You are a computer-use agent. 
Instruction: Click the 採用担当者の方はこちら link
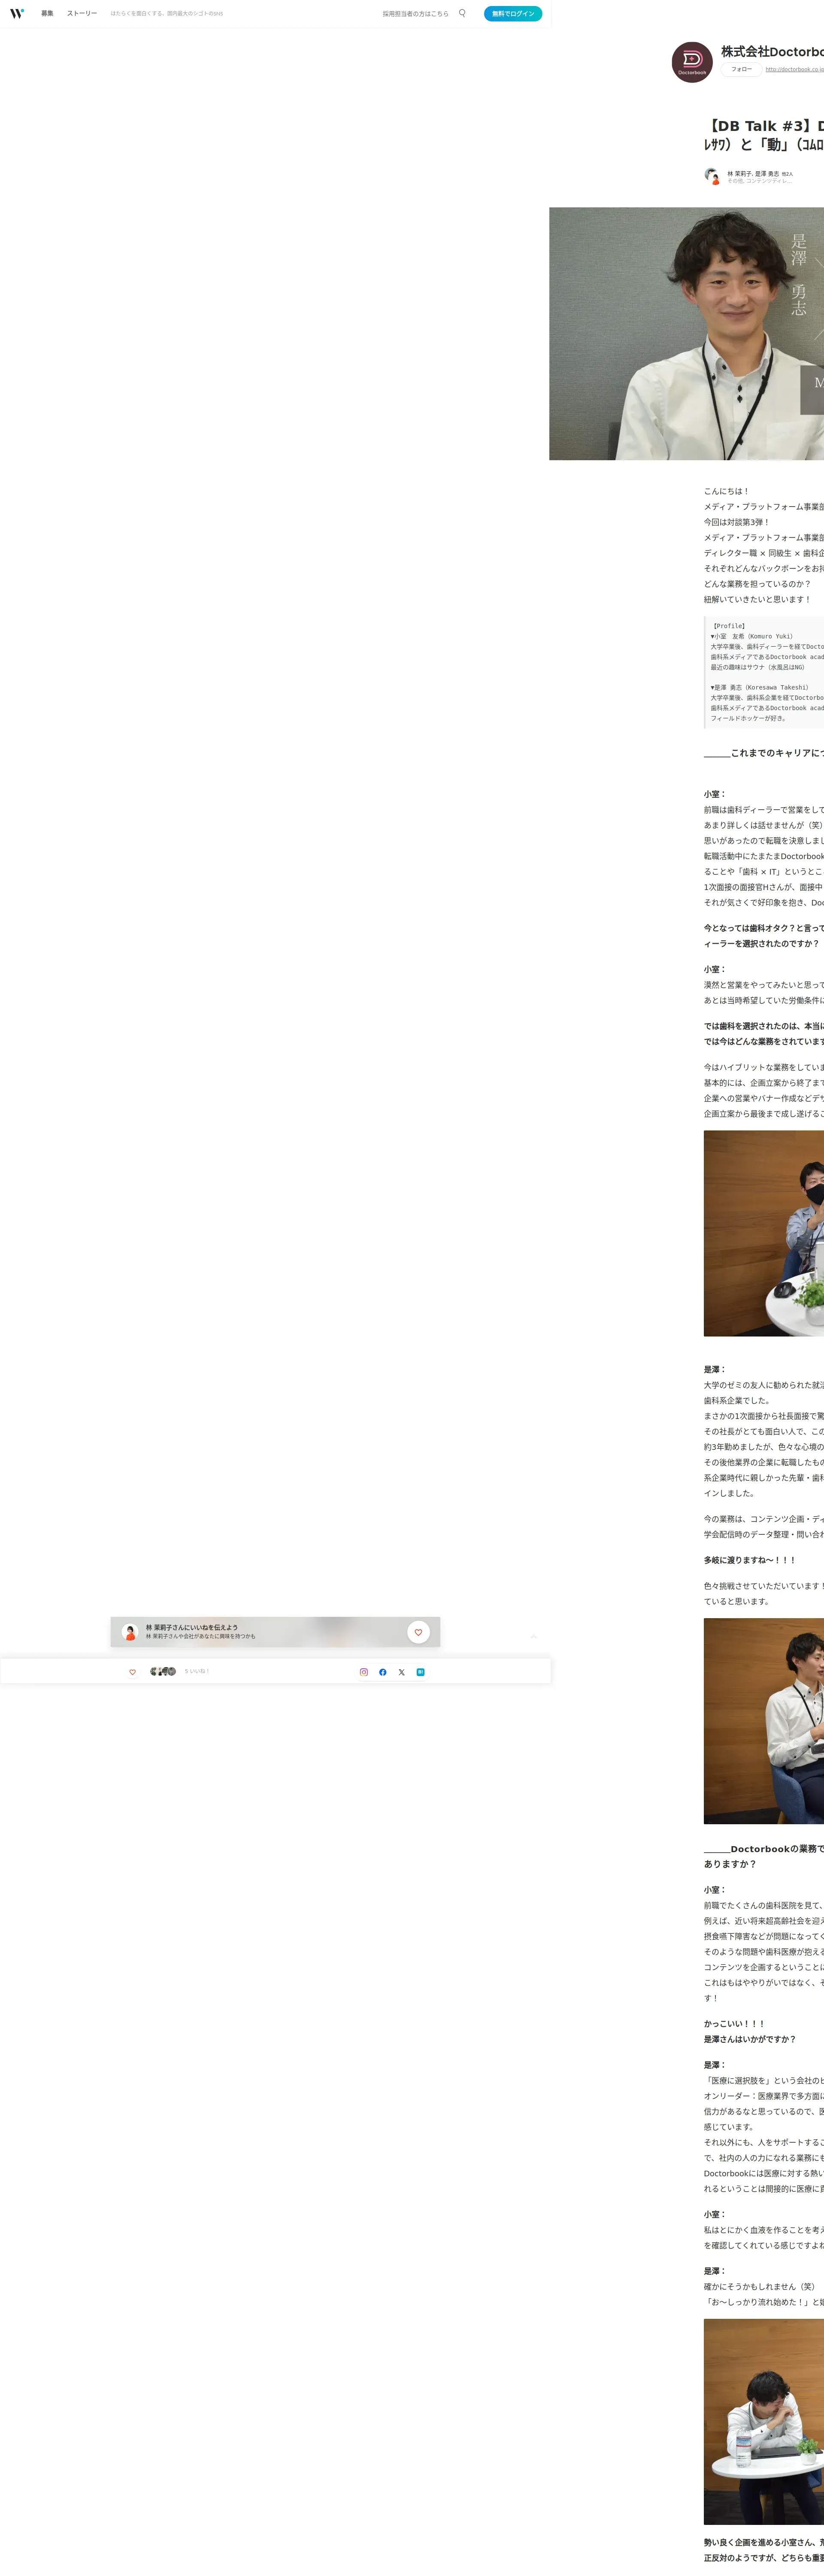(415, 14)
